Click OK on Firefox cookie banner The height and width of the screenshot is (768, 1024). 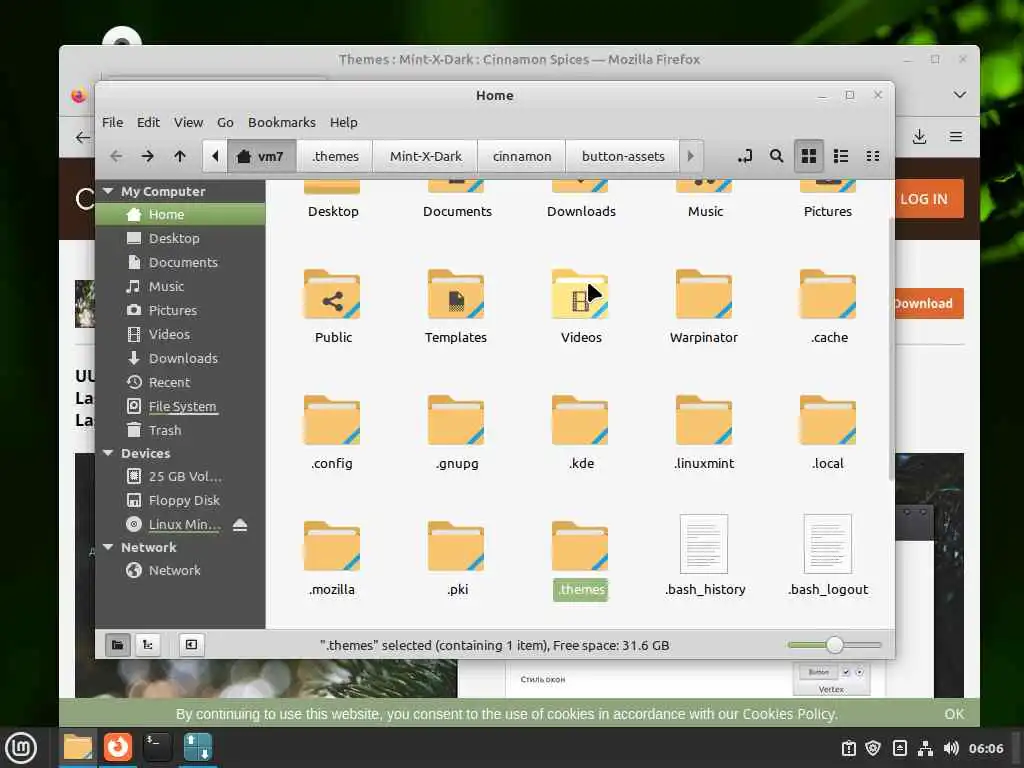click(953, 714)
